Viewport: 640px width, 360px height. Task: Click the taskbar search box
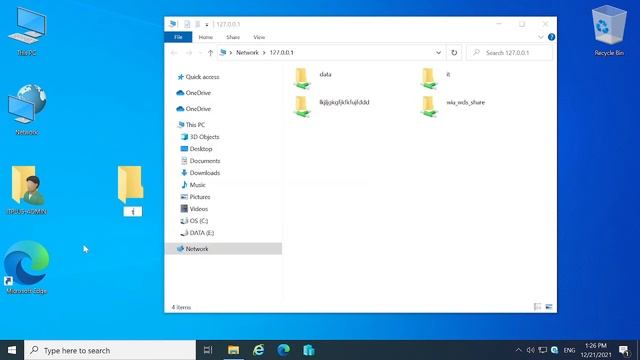tap(110, 350)
